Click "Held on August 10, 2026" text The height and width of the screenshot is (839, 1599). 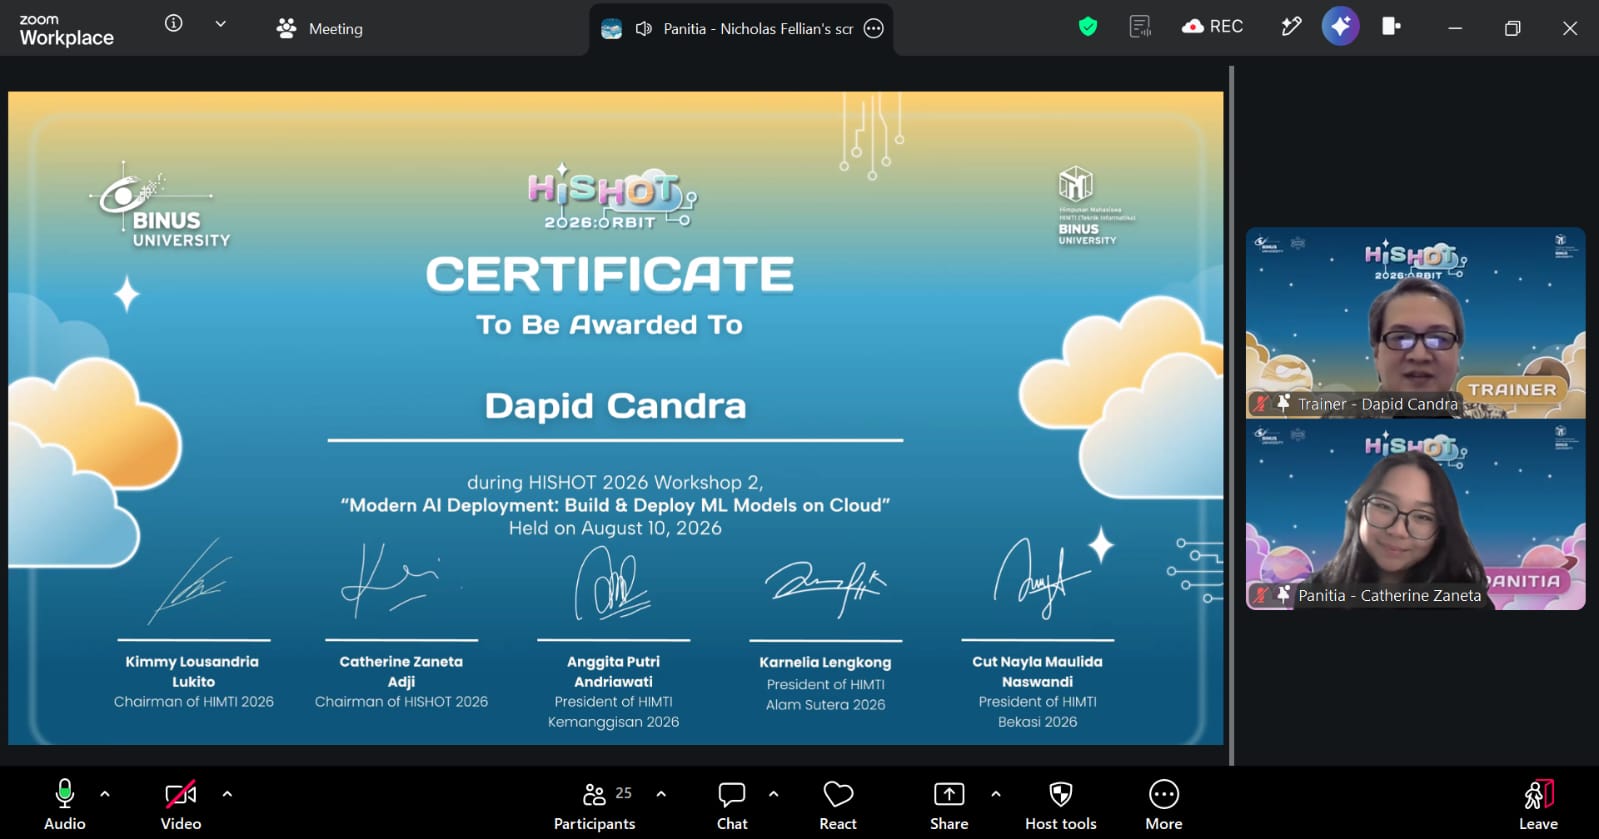tap(615, 528)
